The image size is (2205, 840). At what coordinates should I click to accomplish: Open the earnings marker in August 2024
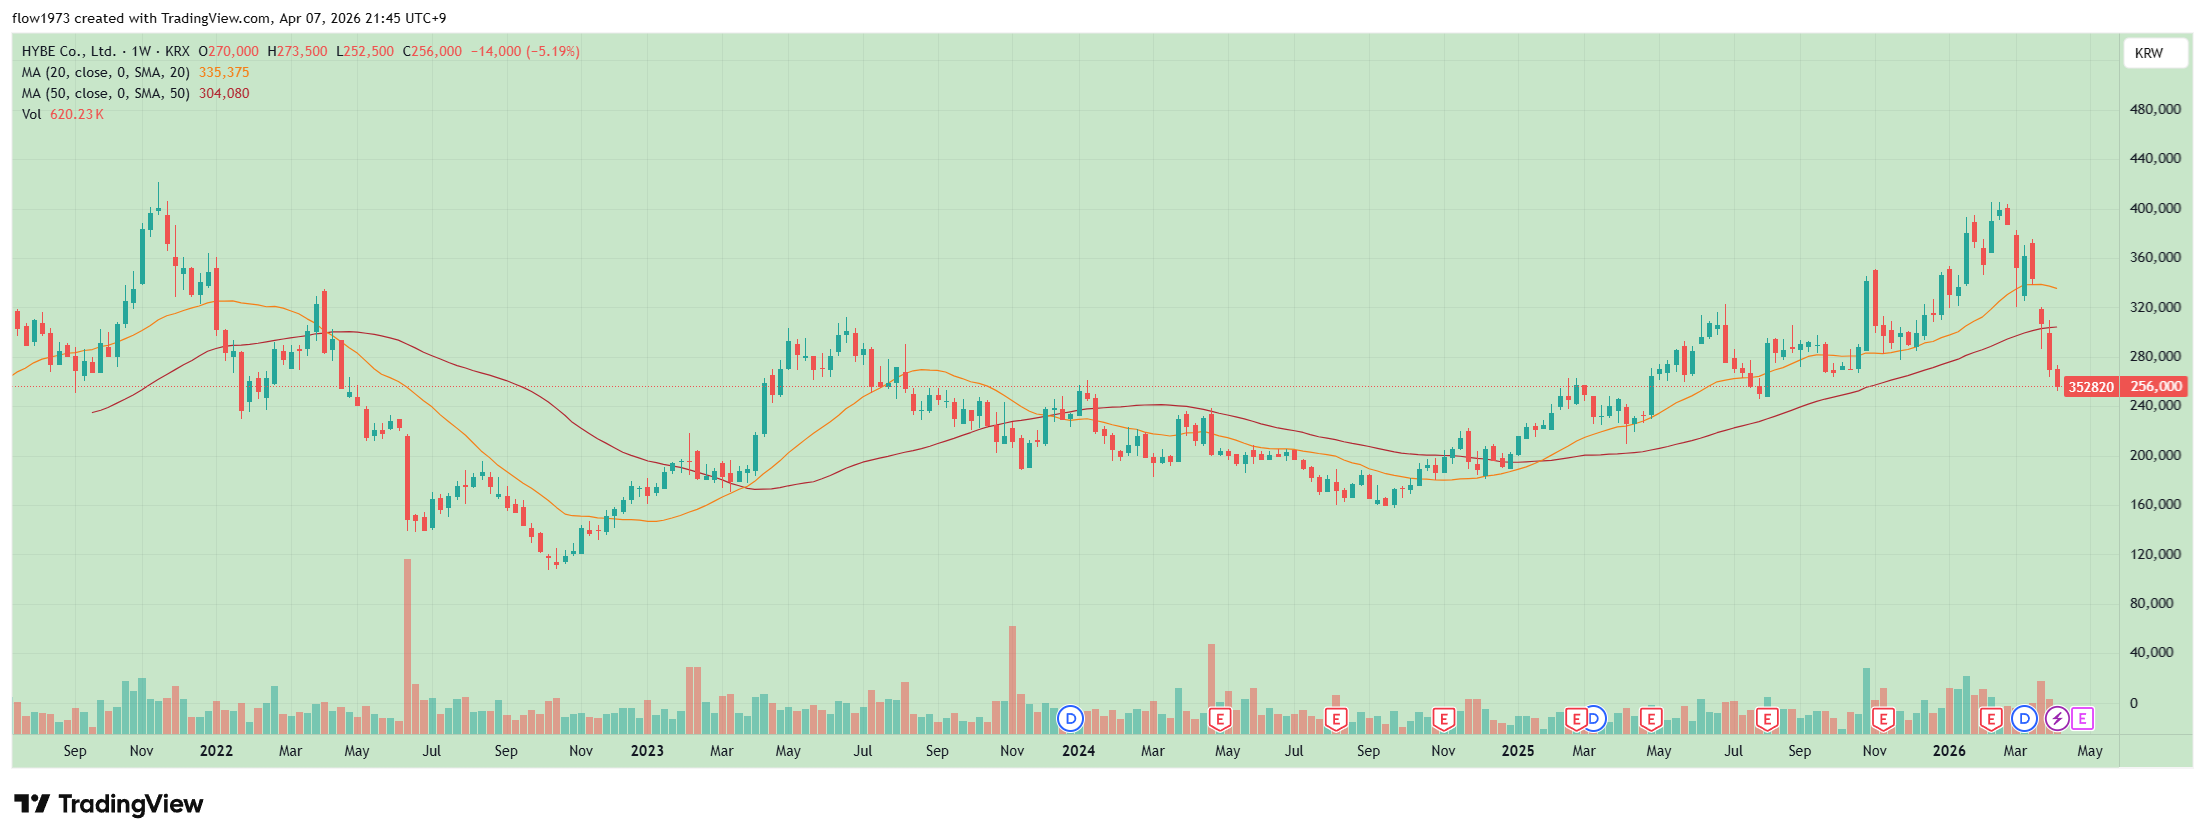1335,718
